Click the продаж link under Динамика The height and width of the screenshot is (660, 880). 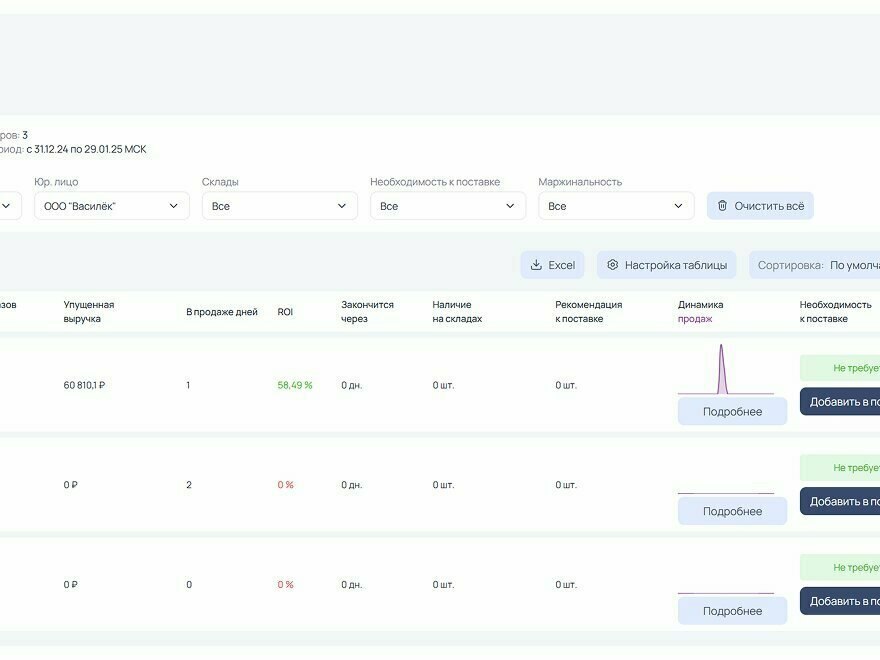point(695,319)
